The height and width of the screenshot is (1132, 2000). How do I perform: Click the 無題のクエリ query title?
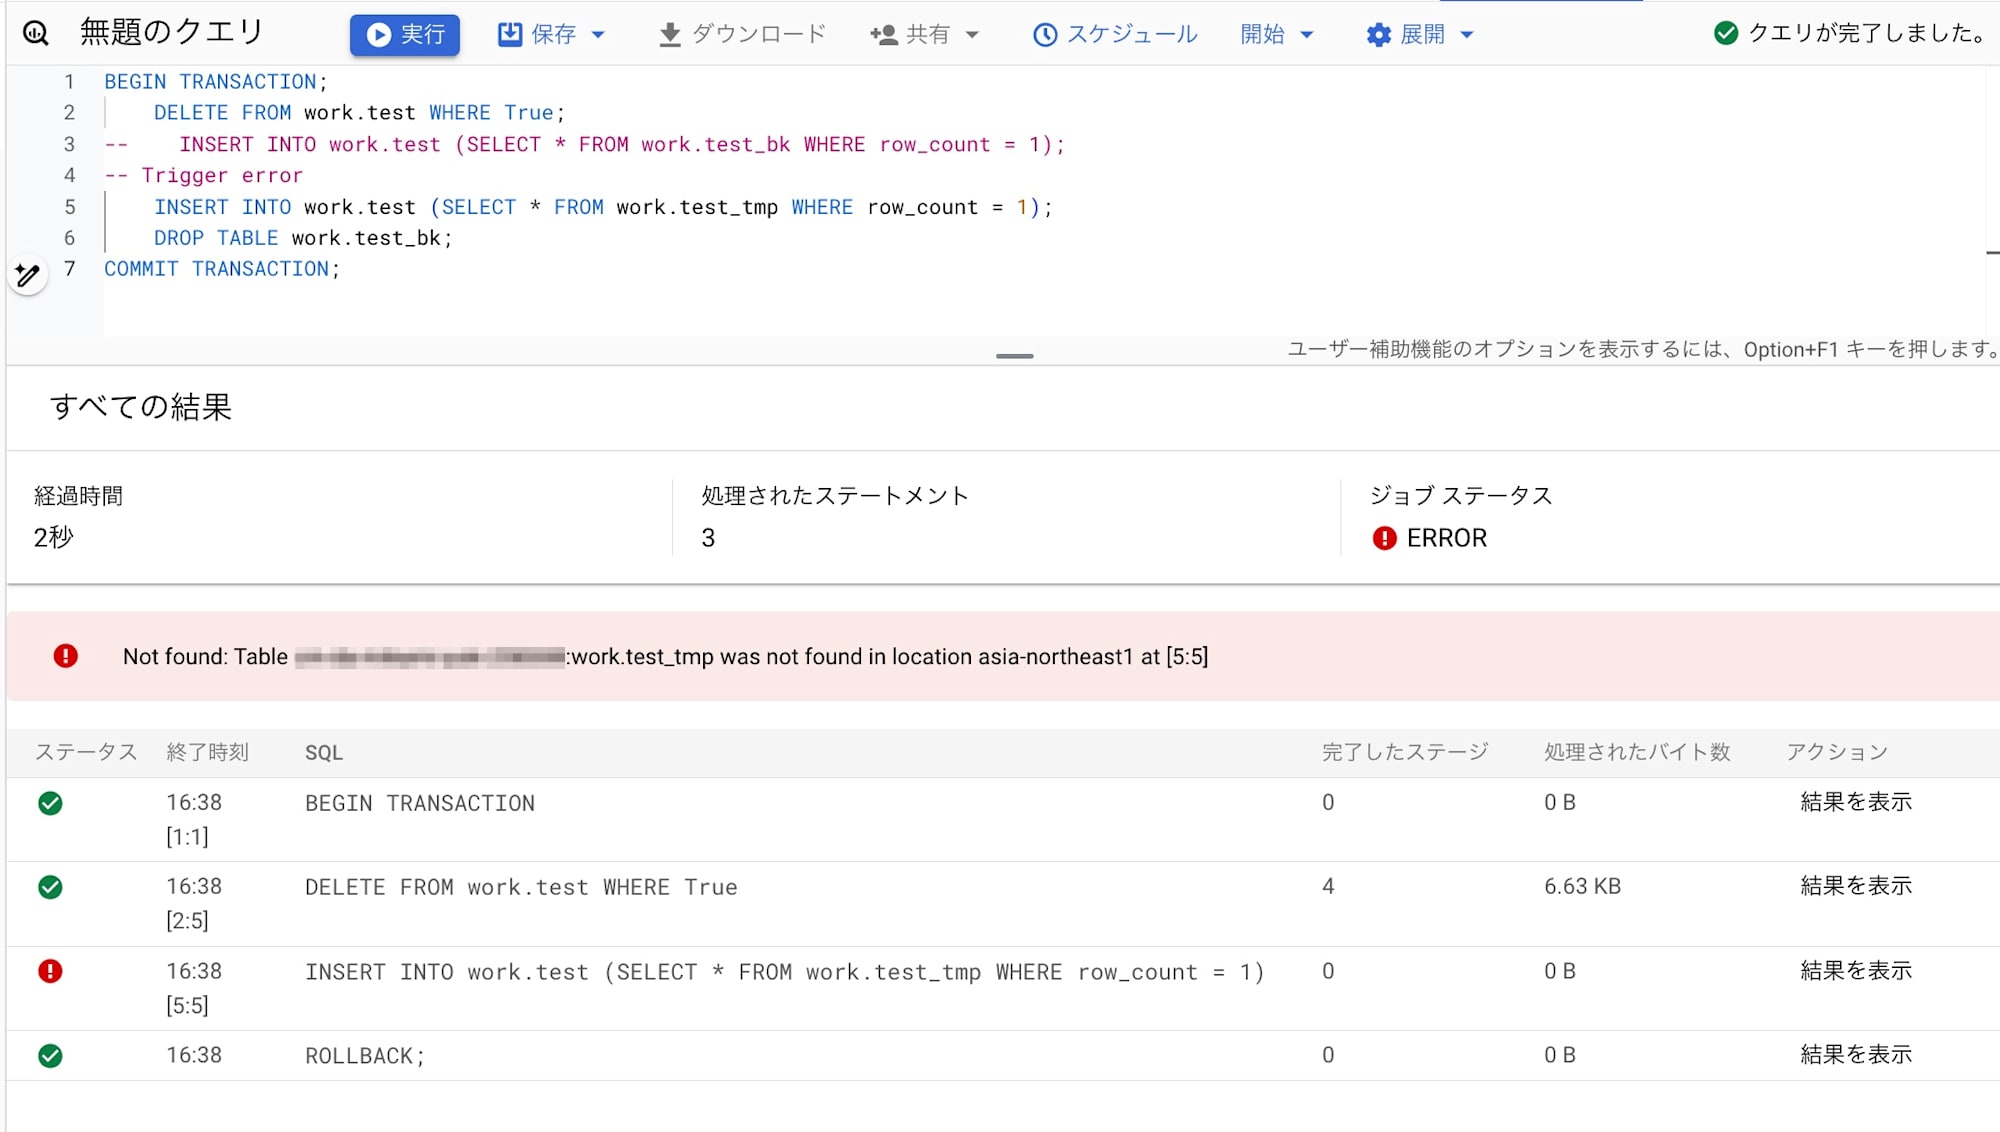point(172,32)
